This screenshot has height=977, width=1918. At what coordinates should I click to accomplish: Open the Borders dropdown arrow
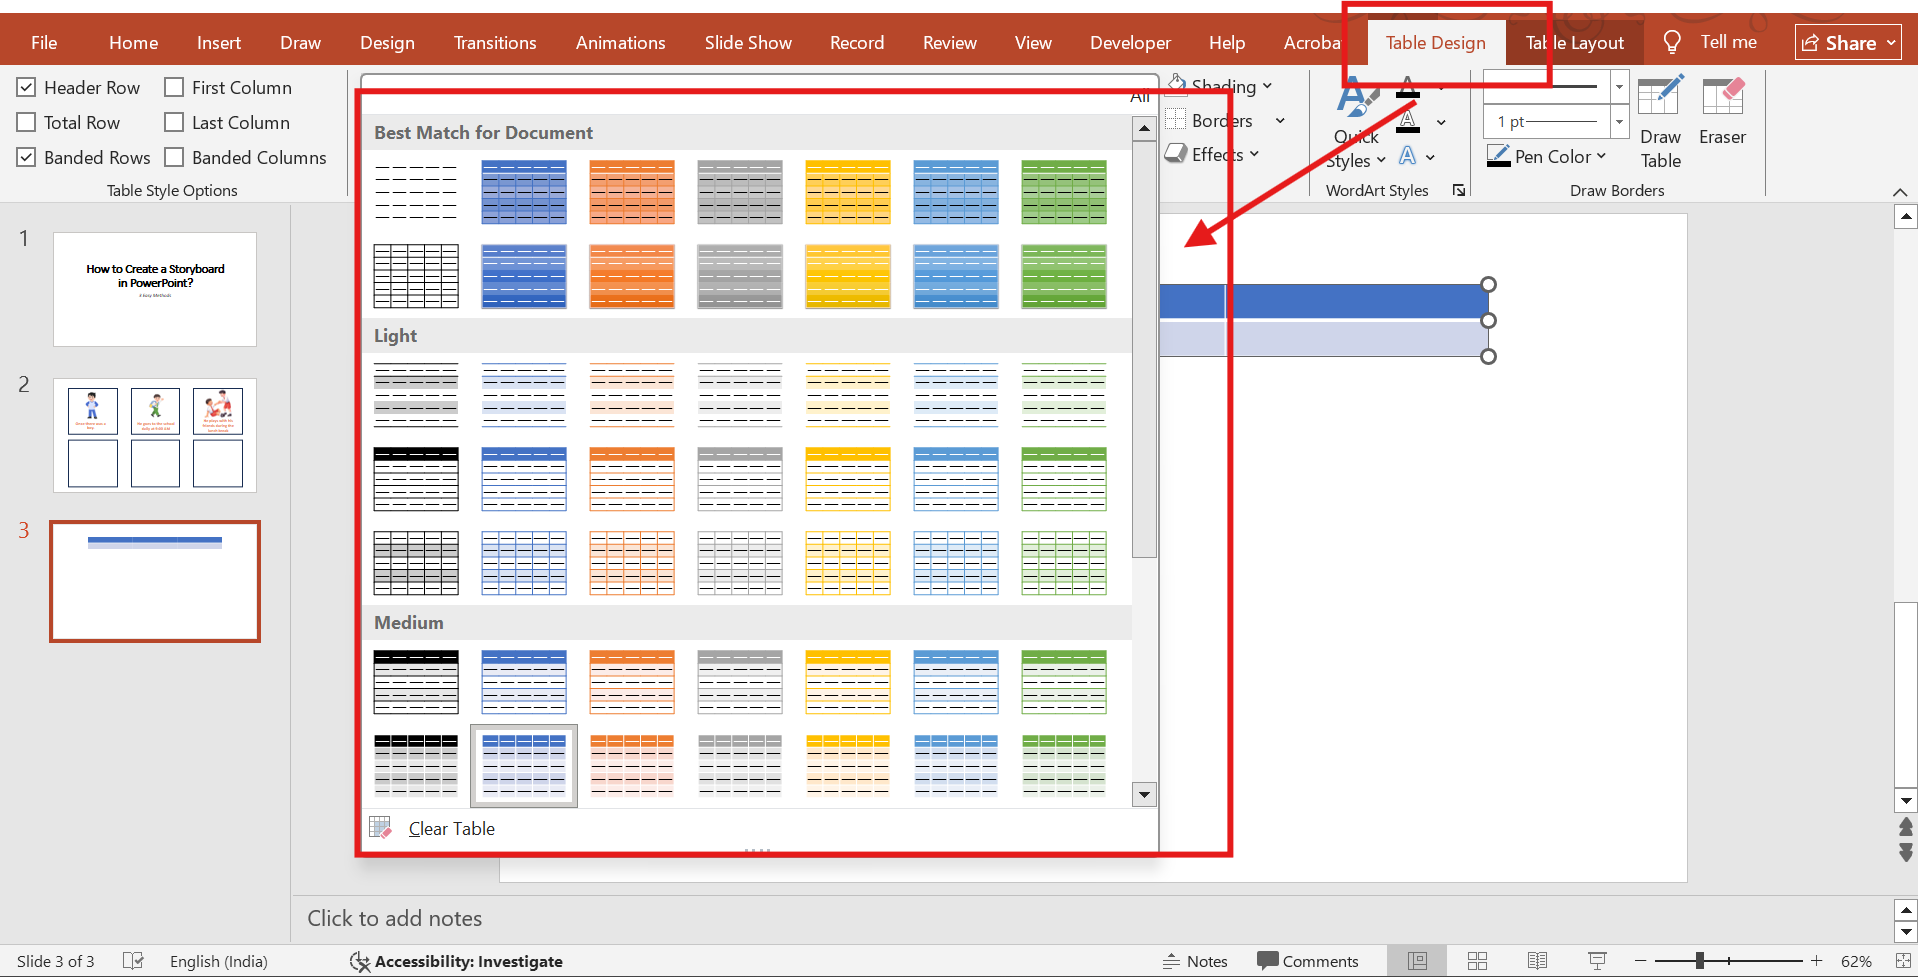click(1280, 121)
